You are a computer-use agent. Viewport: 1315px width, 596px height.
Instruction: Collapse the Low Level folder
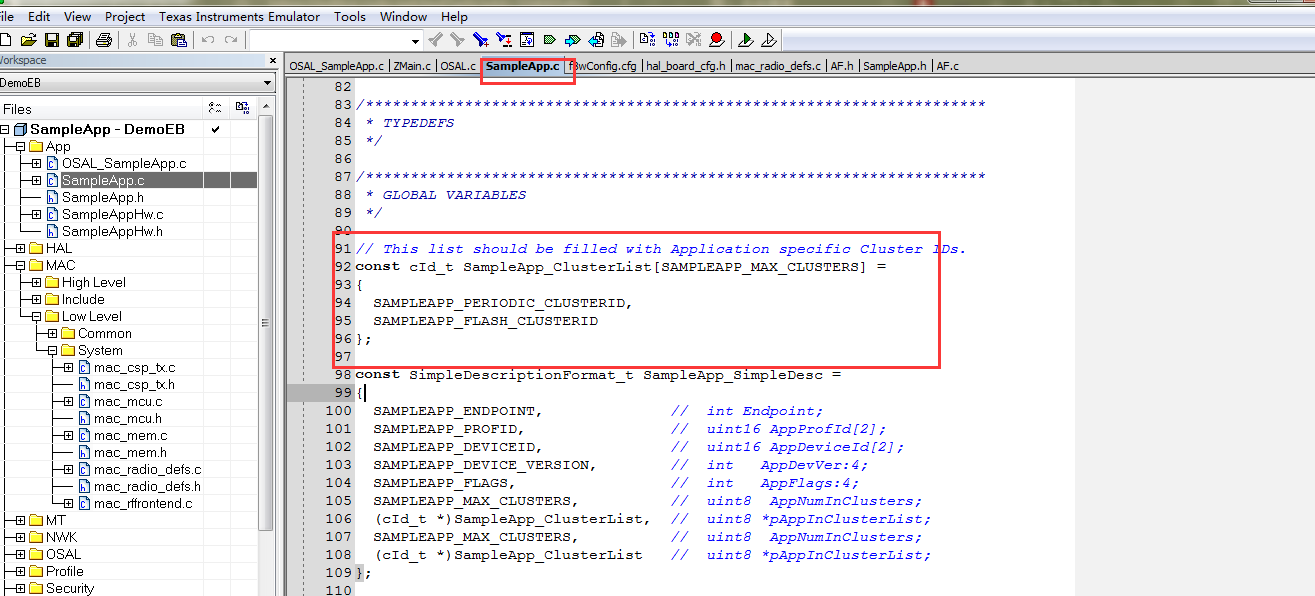click(x=36, y=316)
